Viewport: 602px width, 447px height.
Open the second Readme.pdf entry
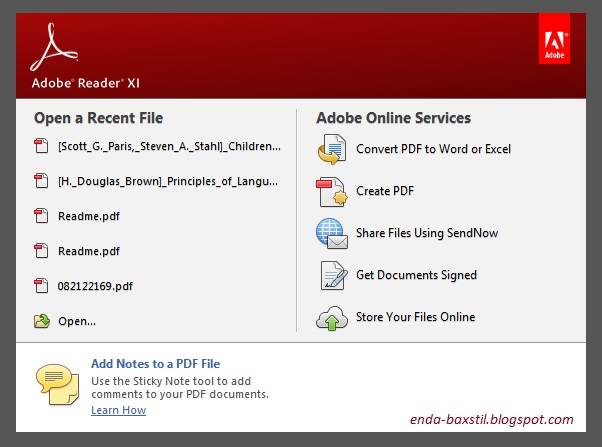click(x=89, y=251)
